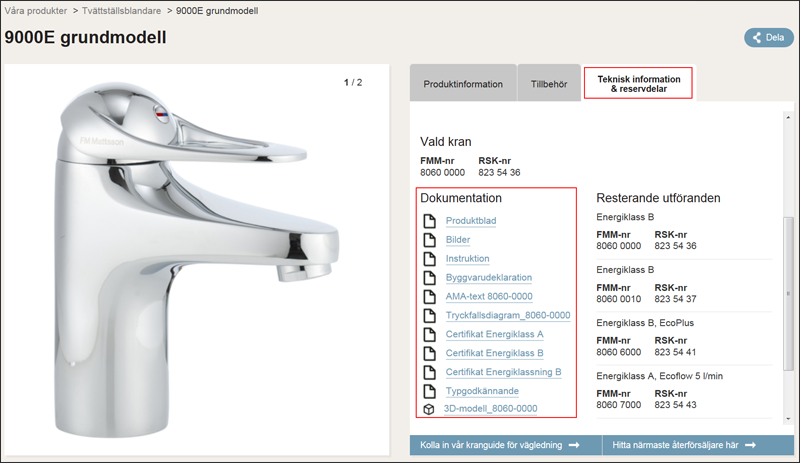This screenshot has width=800, height=463.
Task: Open the Typgodkännande link
Action: tap(482, 391)
